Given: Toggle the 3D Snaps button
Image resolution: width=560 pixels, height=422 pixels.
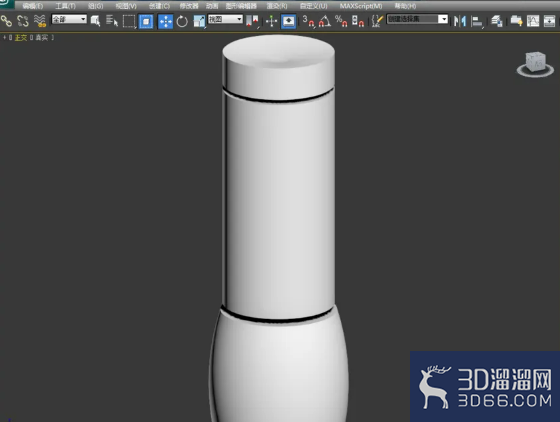Looking at the screenshot, I should [x=309, y=21].
